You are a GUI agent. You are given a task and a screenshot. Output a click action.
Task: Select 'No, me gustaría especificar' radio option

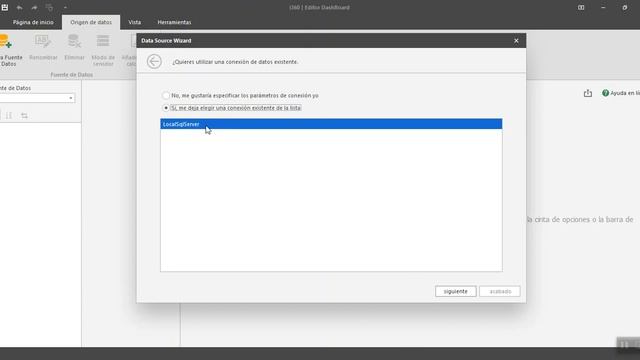click(x=166, y=96)
